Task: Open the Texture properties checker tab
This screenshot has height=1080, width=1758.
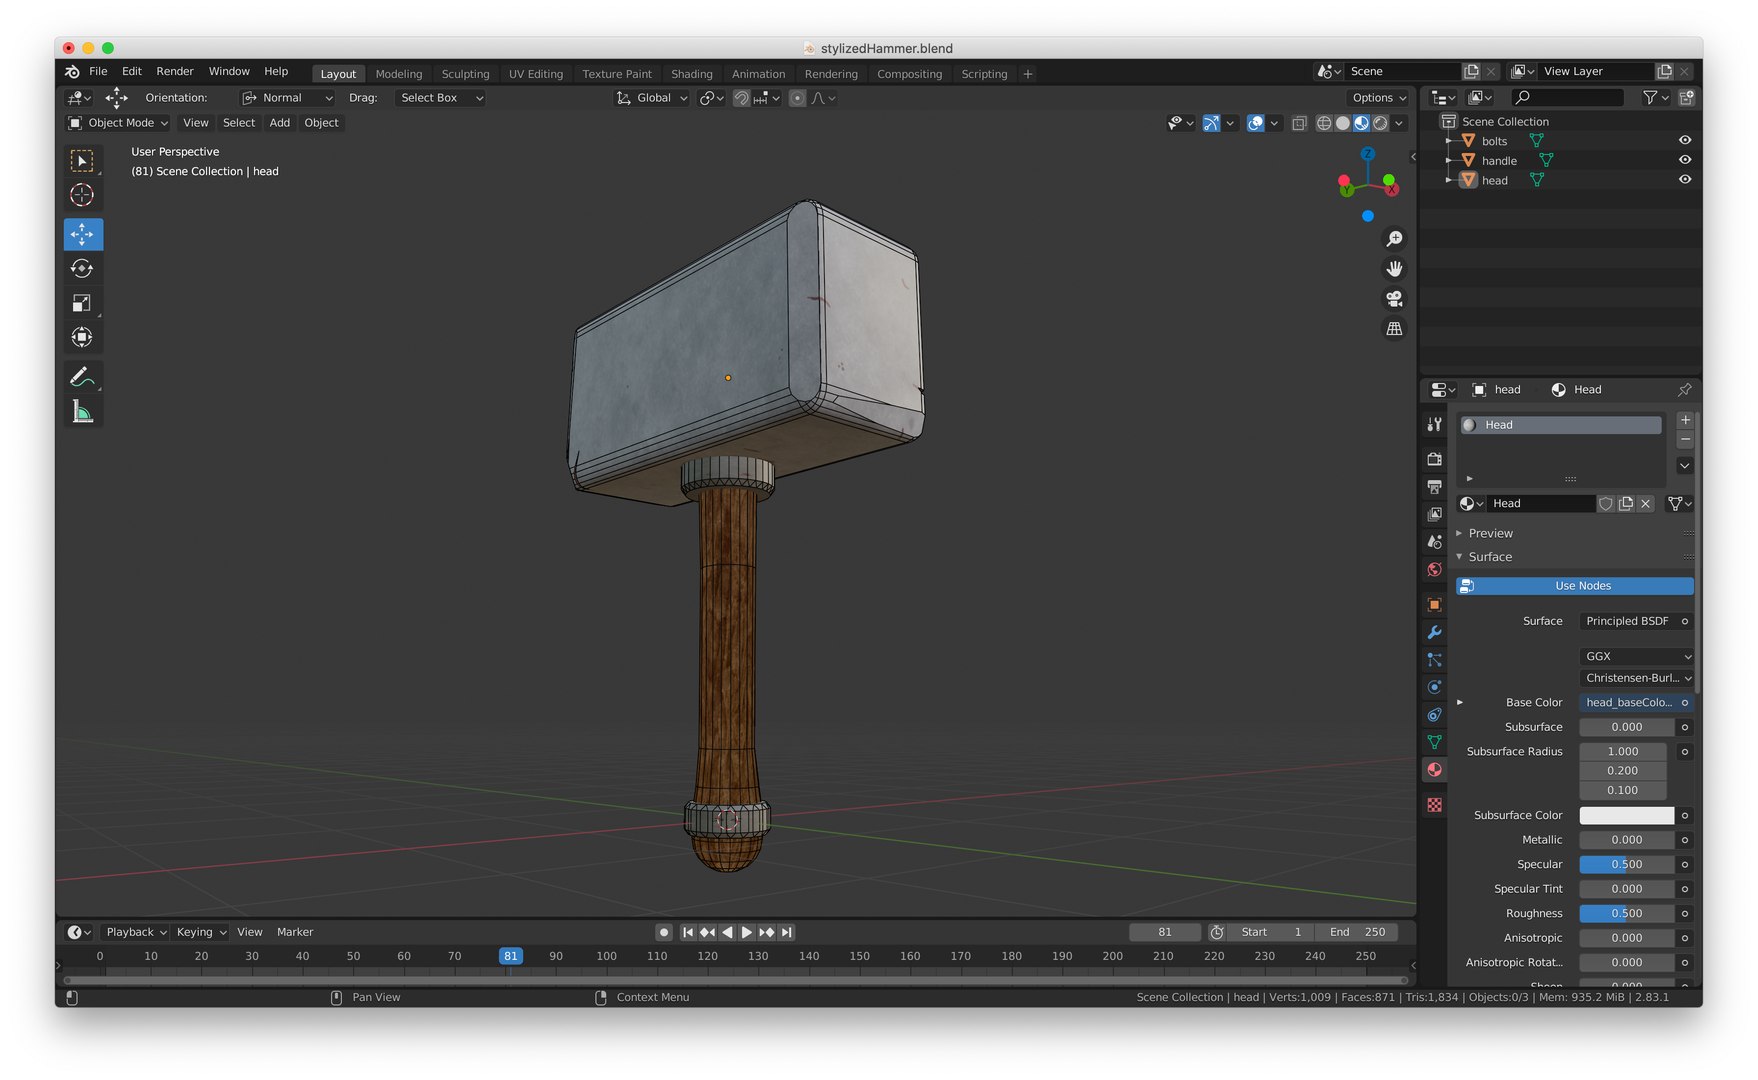Action: [1434, 805]
